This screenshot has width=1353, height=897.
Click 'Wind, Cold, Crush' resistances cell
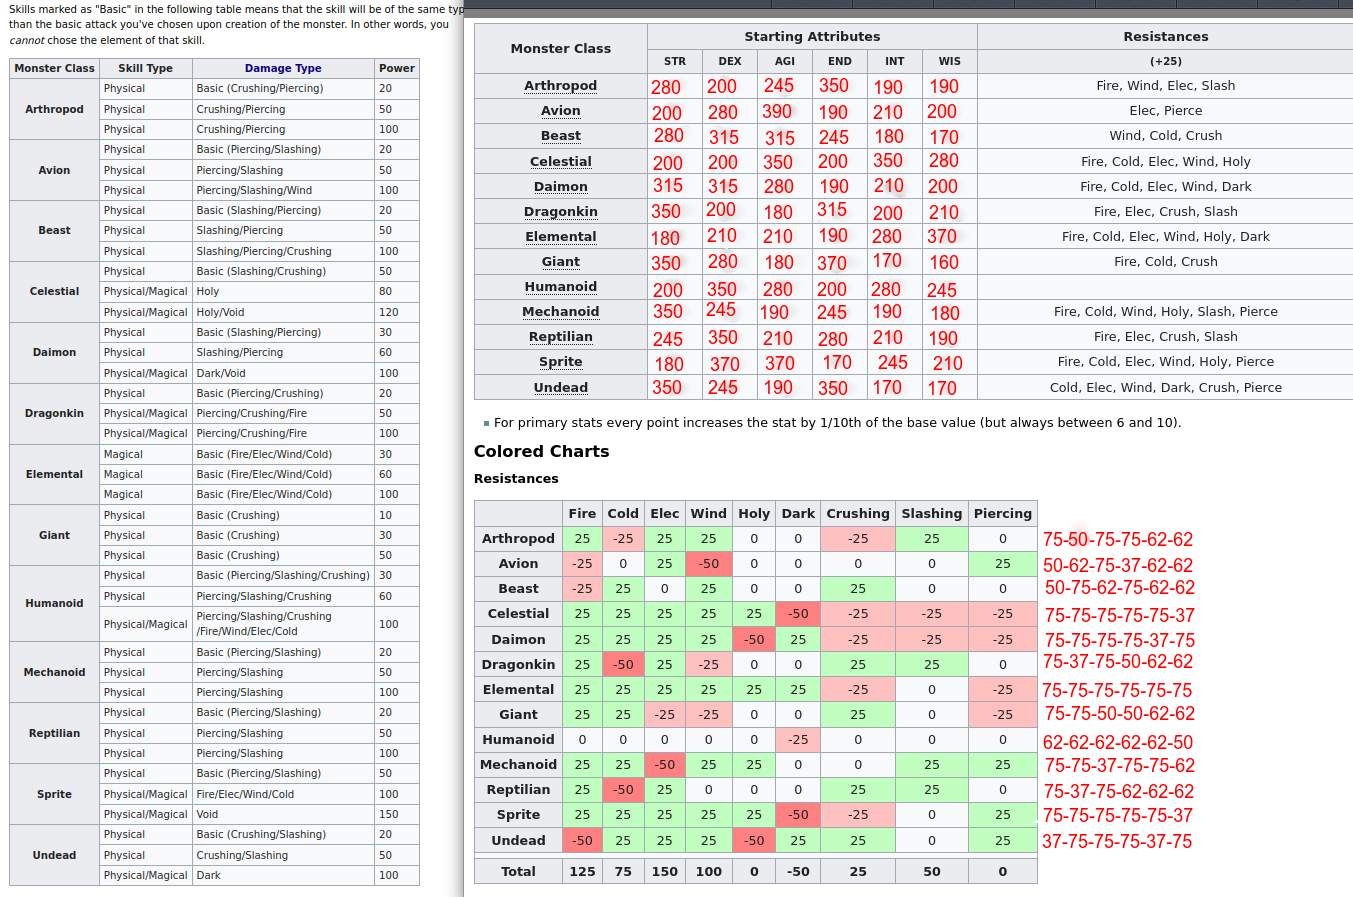click(x=1165, y=136)
